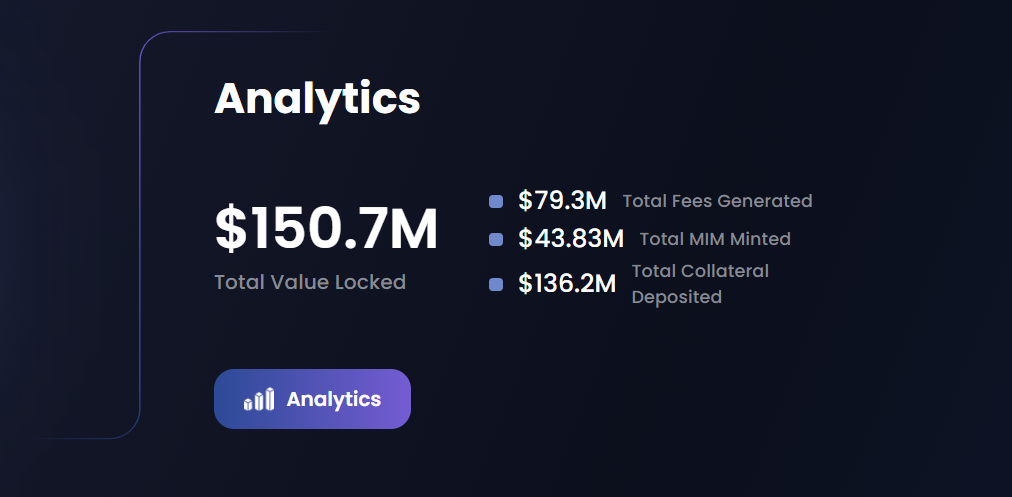Select the $79.3M fees value

tap(562, 201)
